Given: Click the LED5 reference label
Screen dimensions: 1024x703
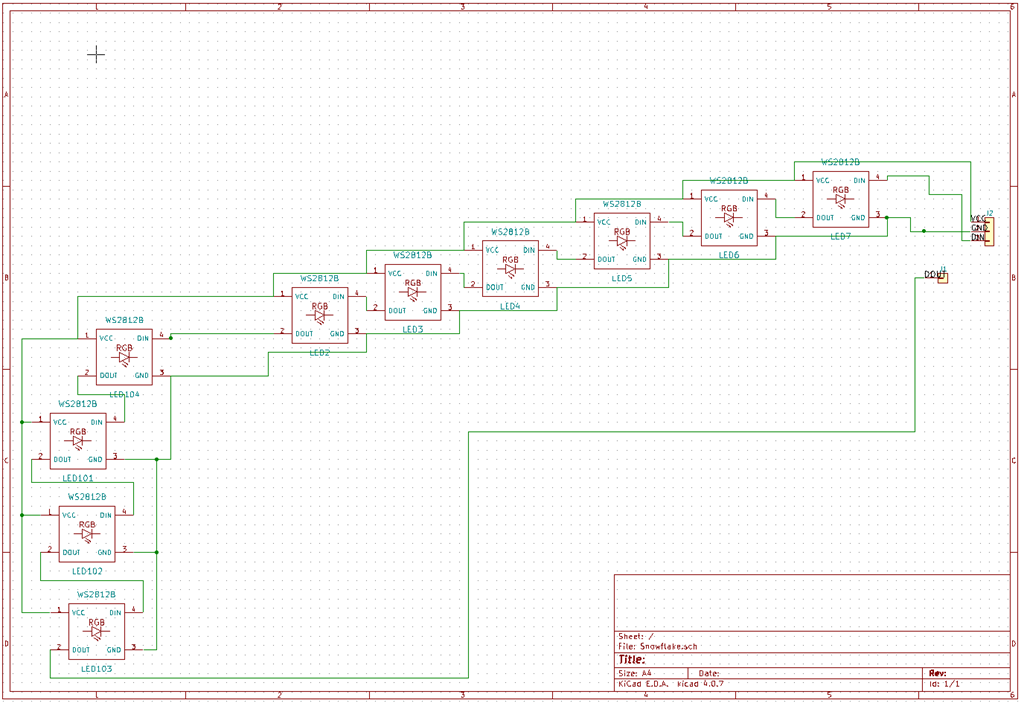Looking at the screenshot, I should (622, 278).
